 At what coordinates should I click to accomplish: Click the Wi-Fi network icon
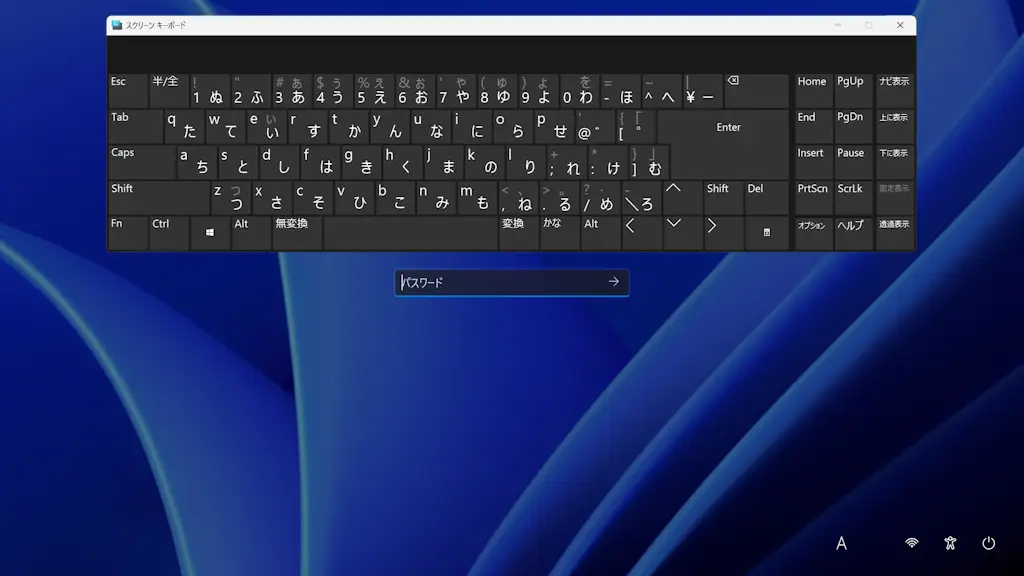coord(911,543)
